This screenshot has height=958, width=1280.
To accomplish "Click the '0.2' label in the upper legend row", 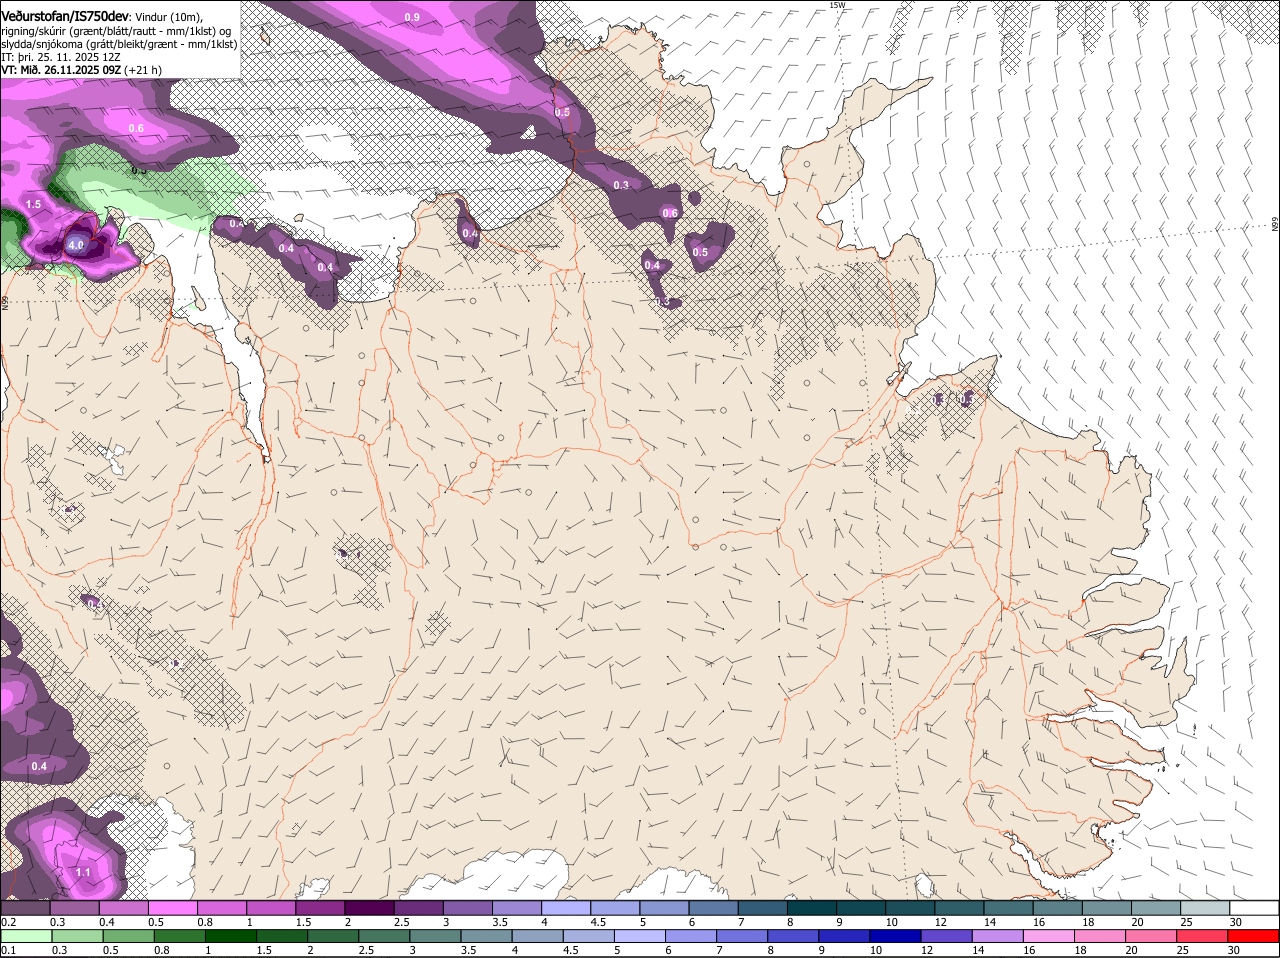I will pos(8,922).
